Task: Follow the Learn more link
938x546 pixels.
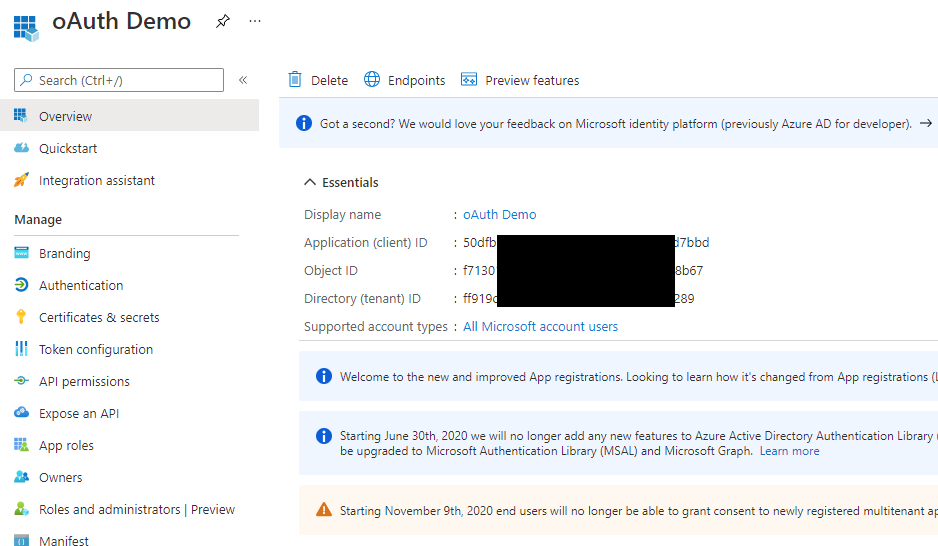Action: 789,452
